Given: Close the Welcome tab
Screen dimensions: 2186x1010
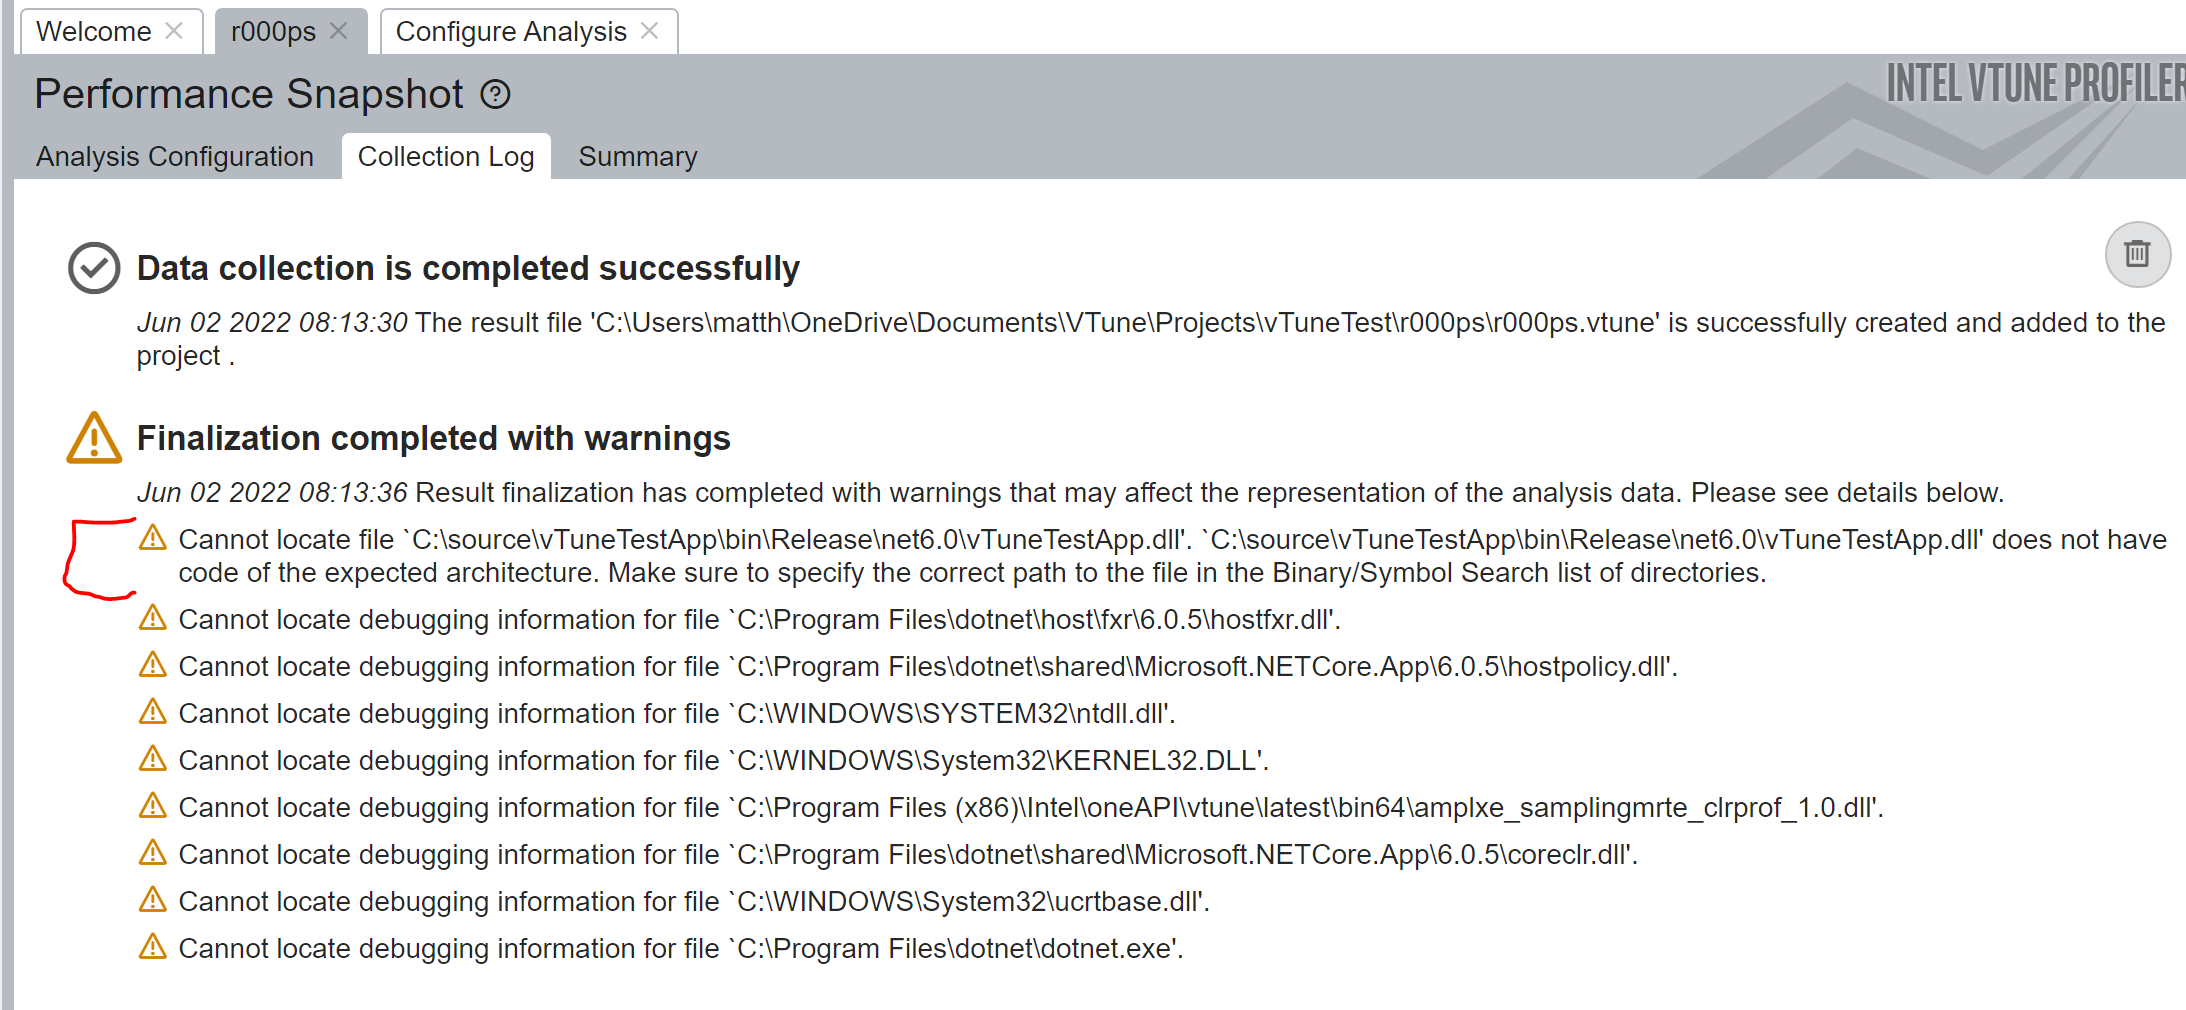Looking at the screenshot, I should coord(174,31).
